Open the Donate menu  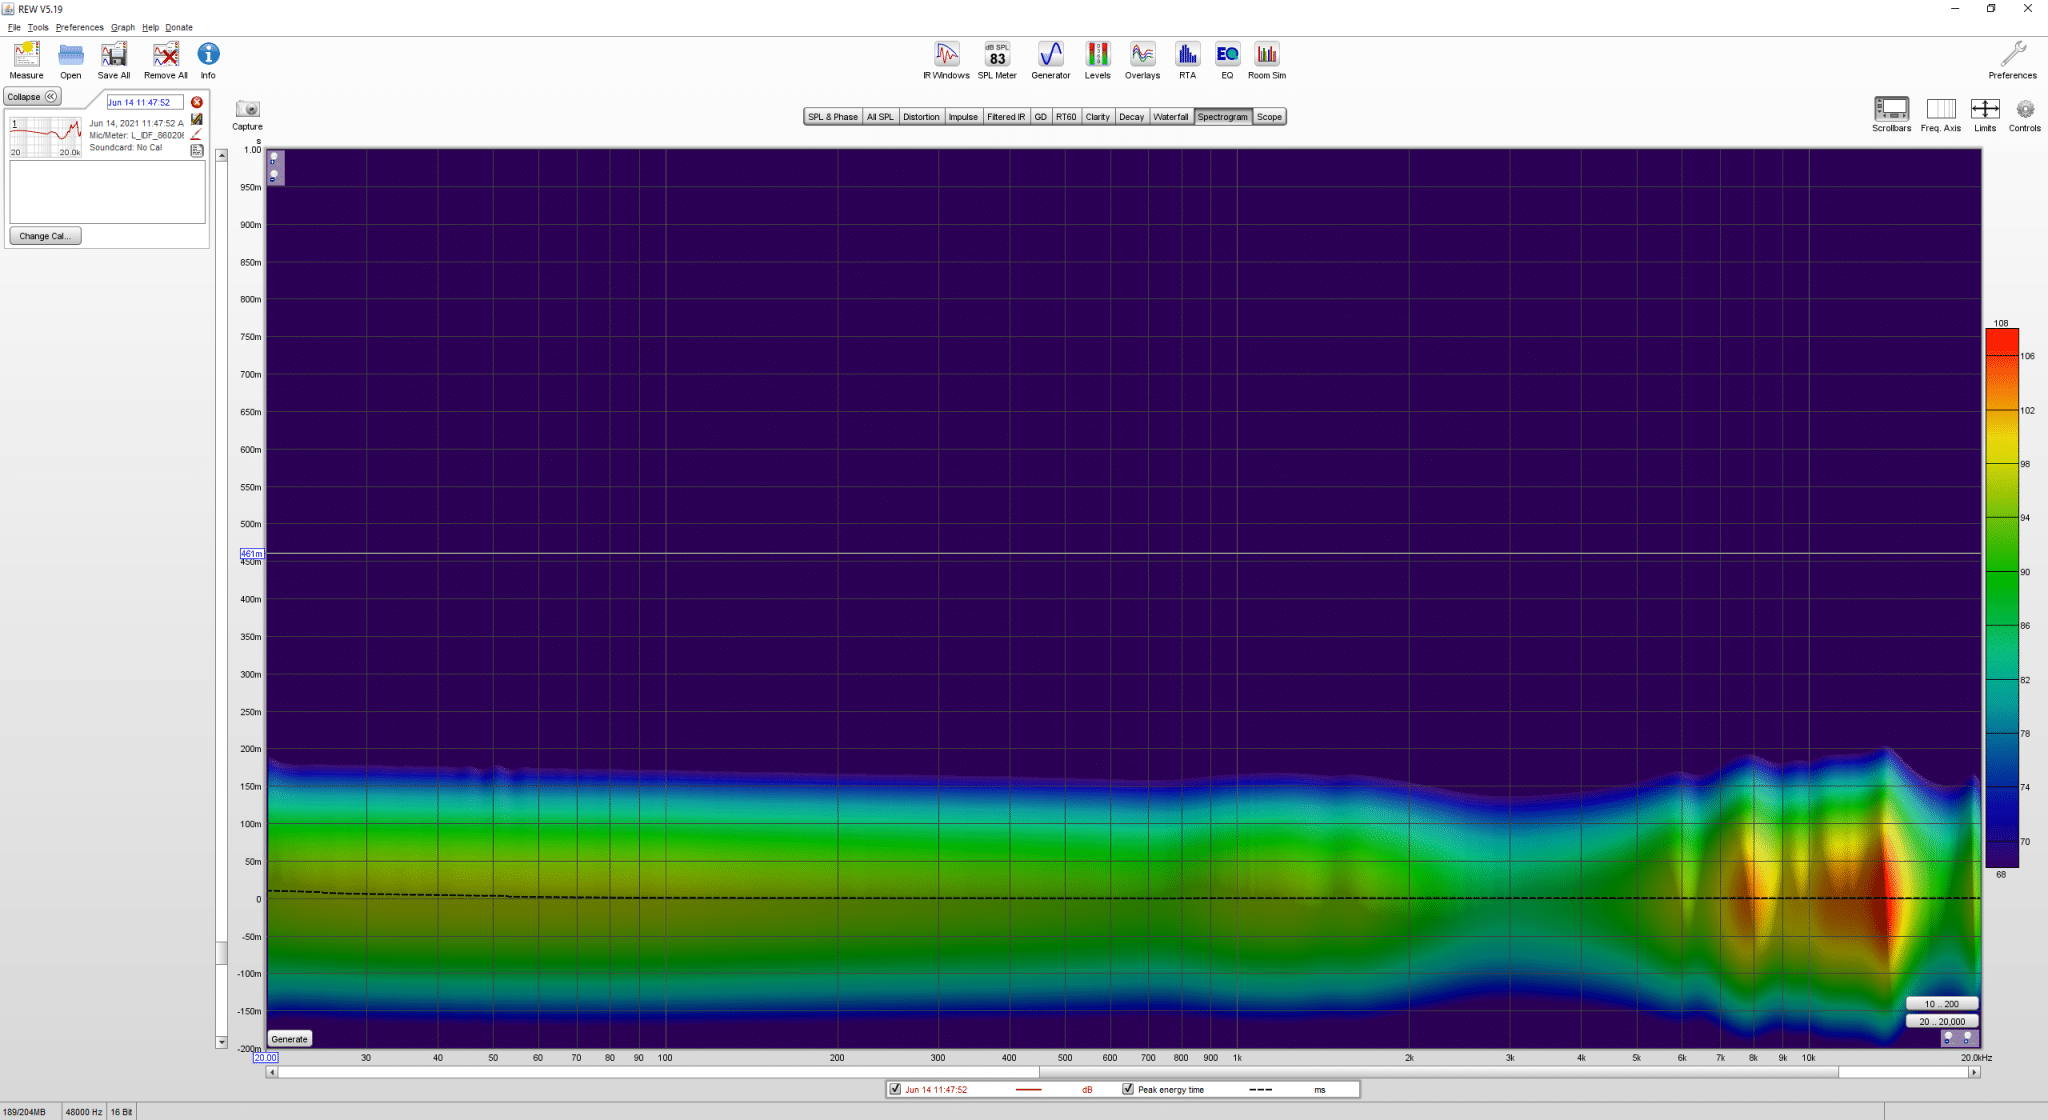tap(179, 27)
